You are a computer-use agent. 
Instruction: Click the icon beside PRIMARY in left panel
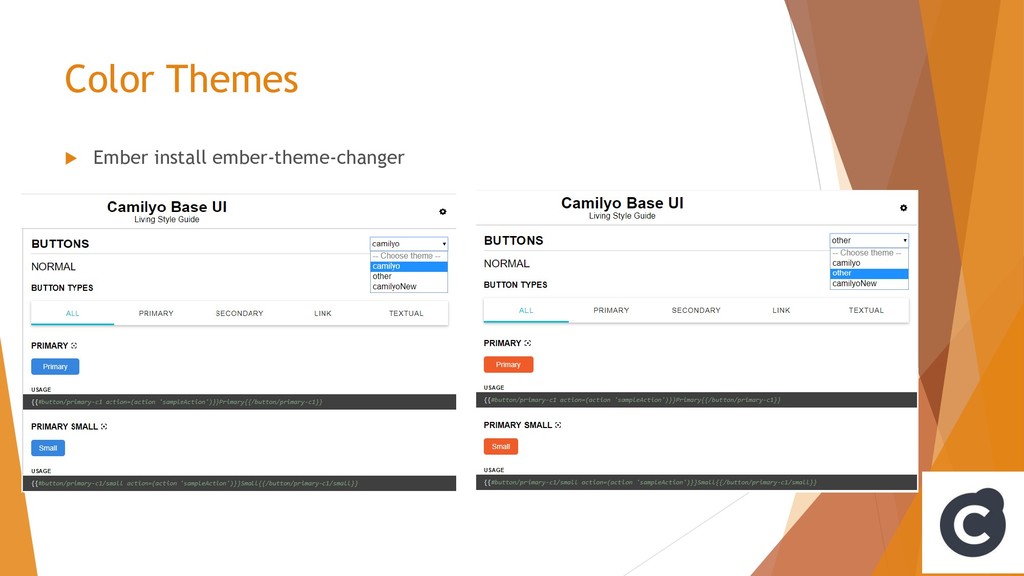tap(74, 345)
